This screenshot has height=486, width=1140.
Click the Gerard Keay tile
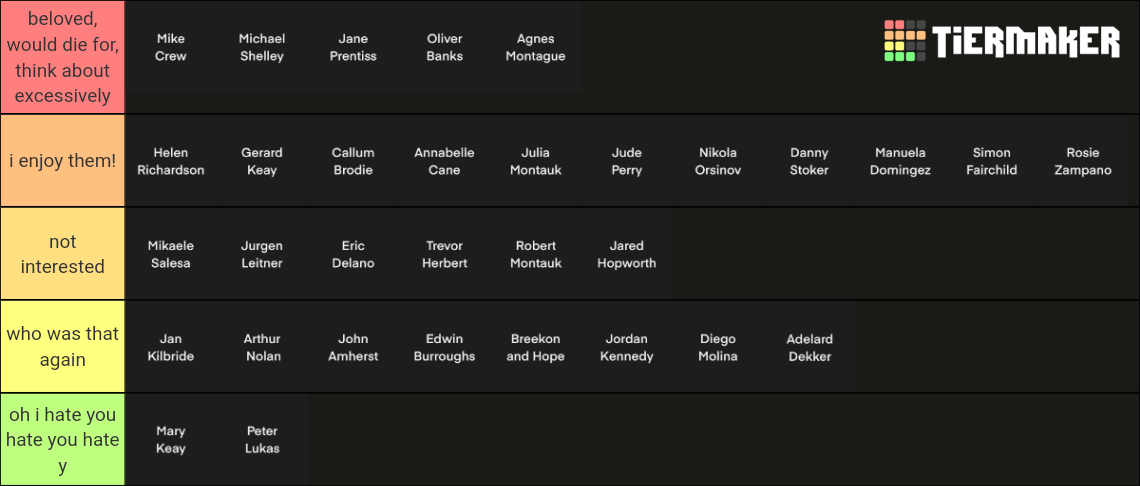tap(262, 161)
